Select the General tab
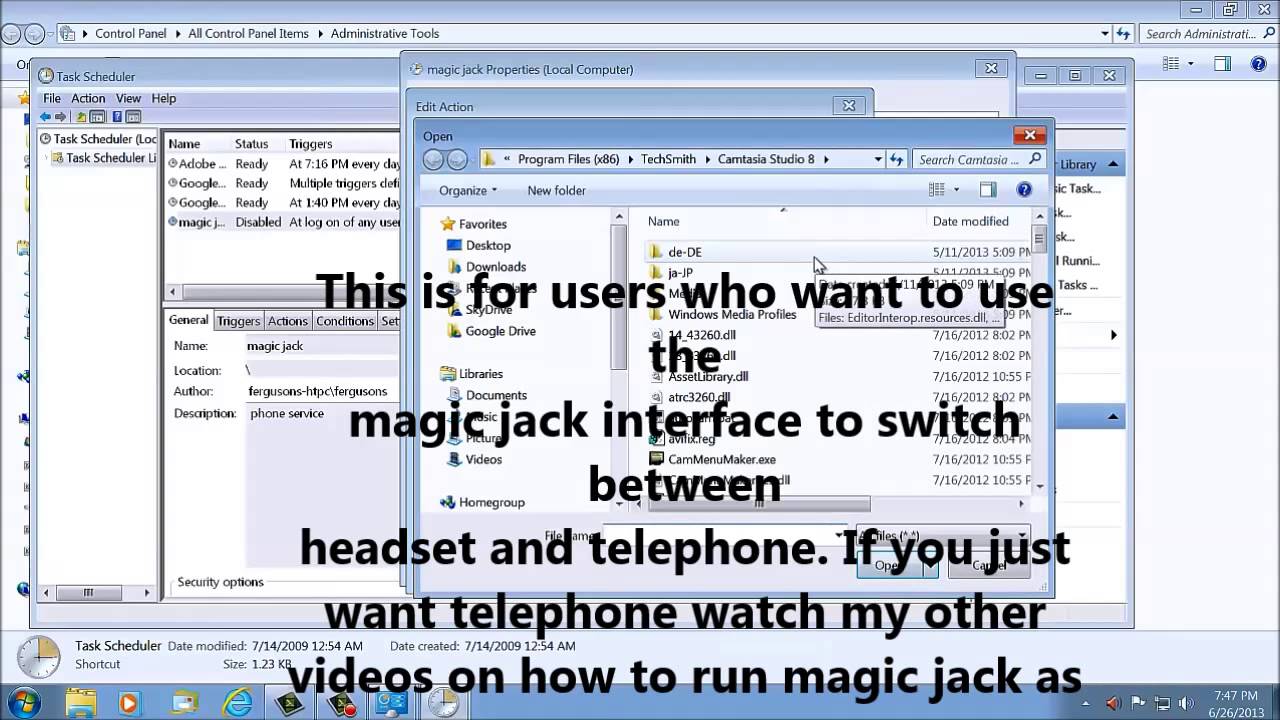The height and width of the screenshot is (720, 1280). click(x=188, y=320)
